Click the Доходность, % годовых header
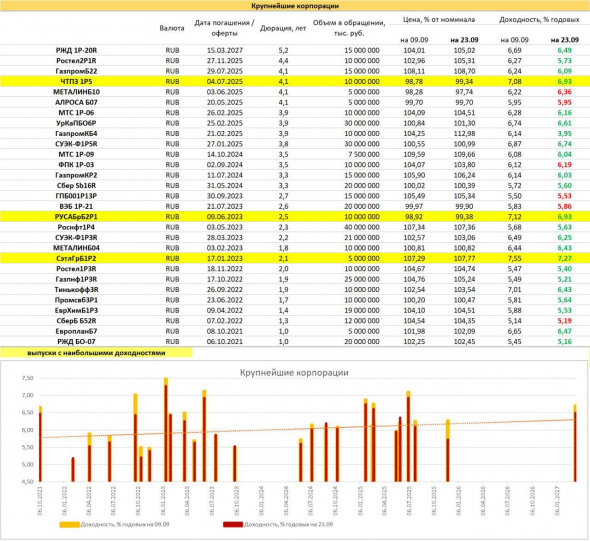Screen dimensions: 590x541 pos(539,20)
